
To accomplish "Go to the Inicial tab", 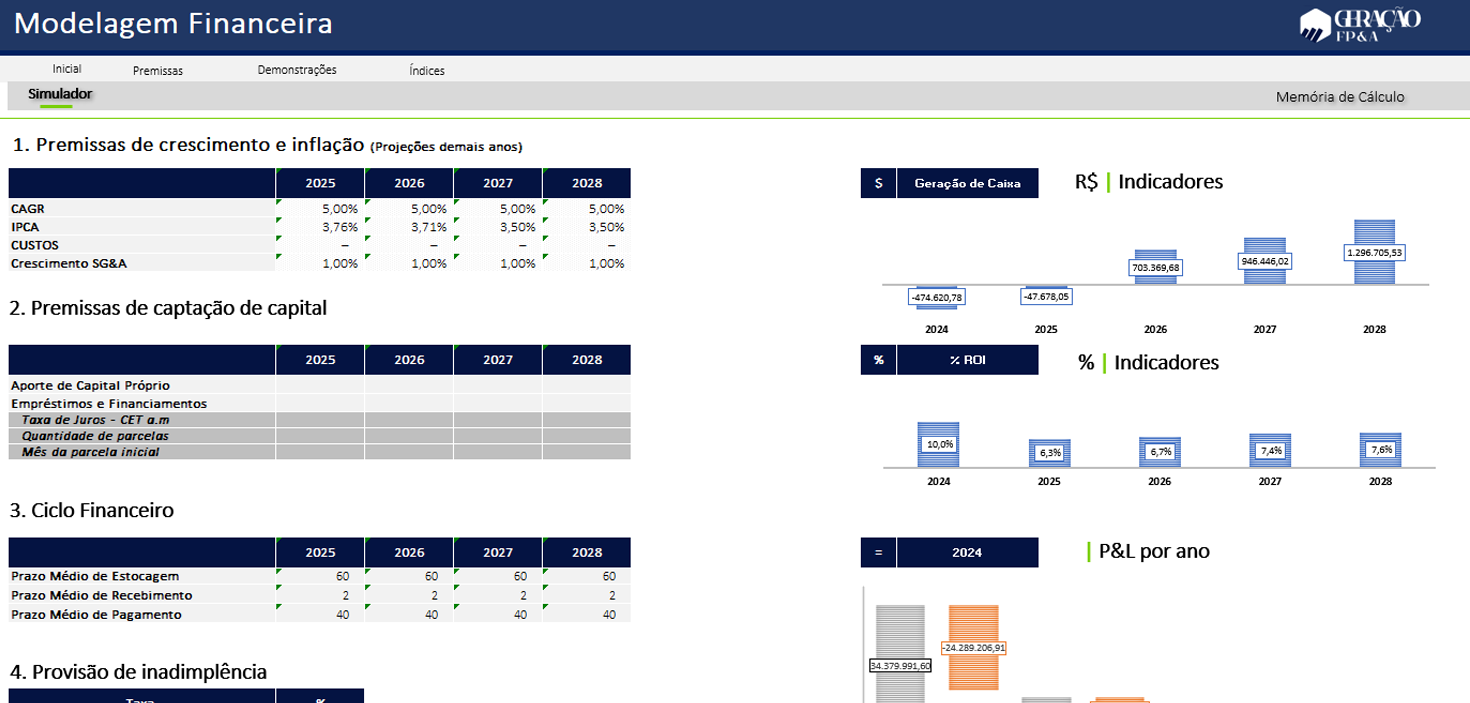I will point(67,69).
